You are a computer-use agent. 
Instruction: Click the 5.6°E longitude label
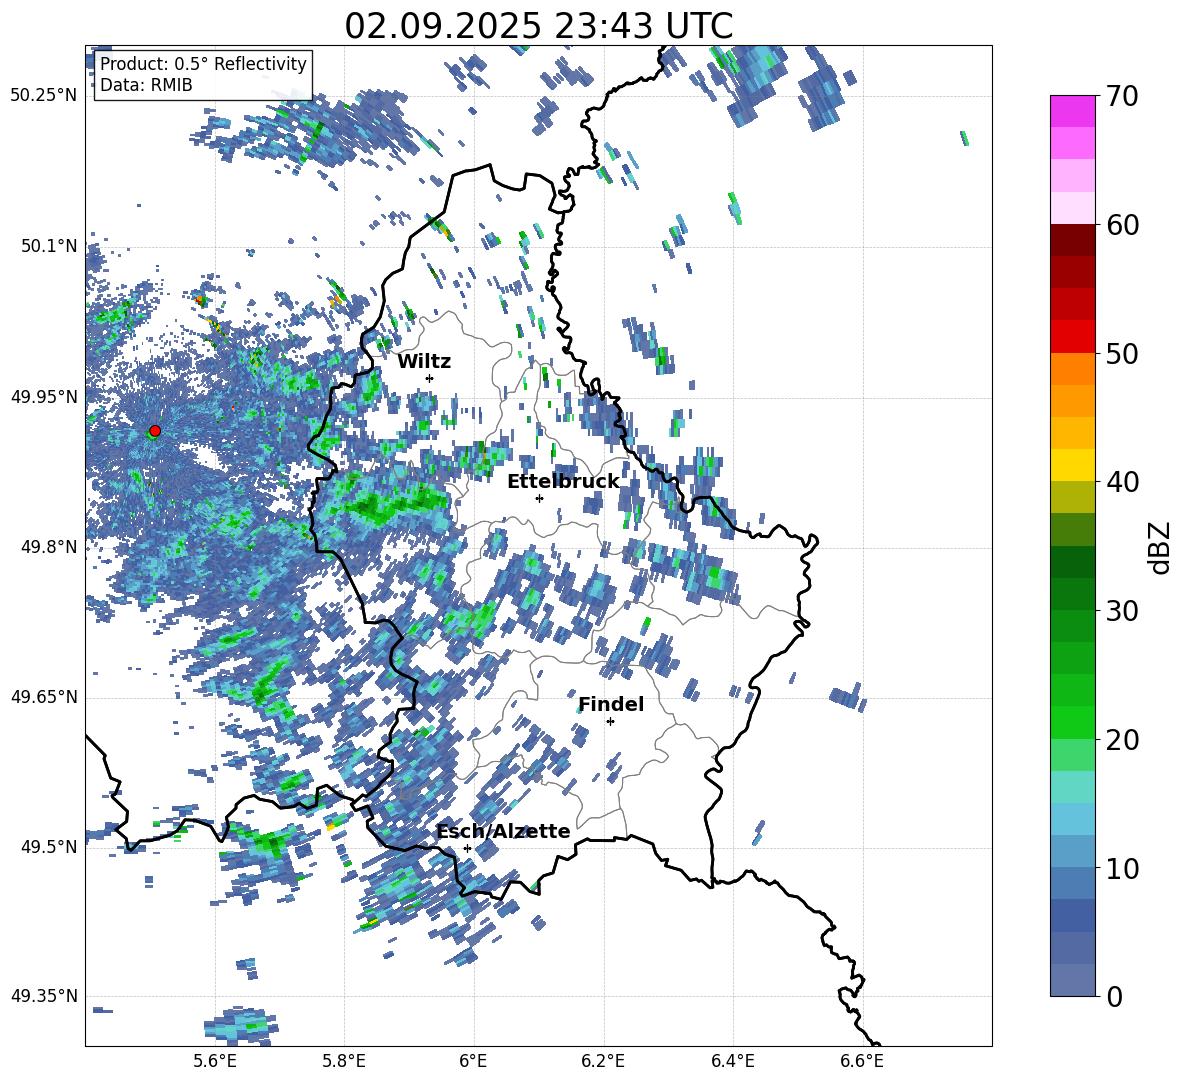214,1062
